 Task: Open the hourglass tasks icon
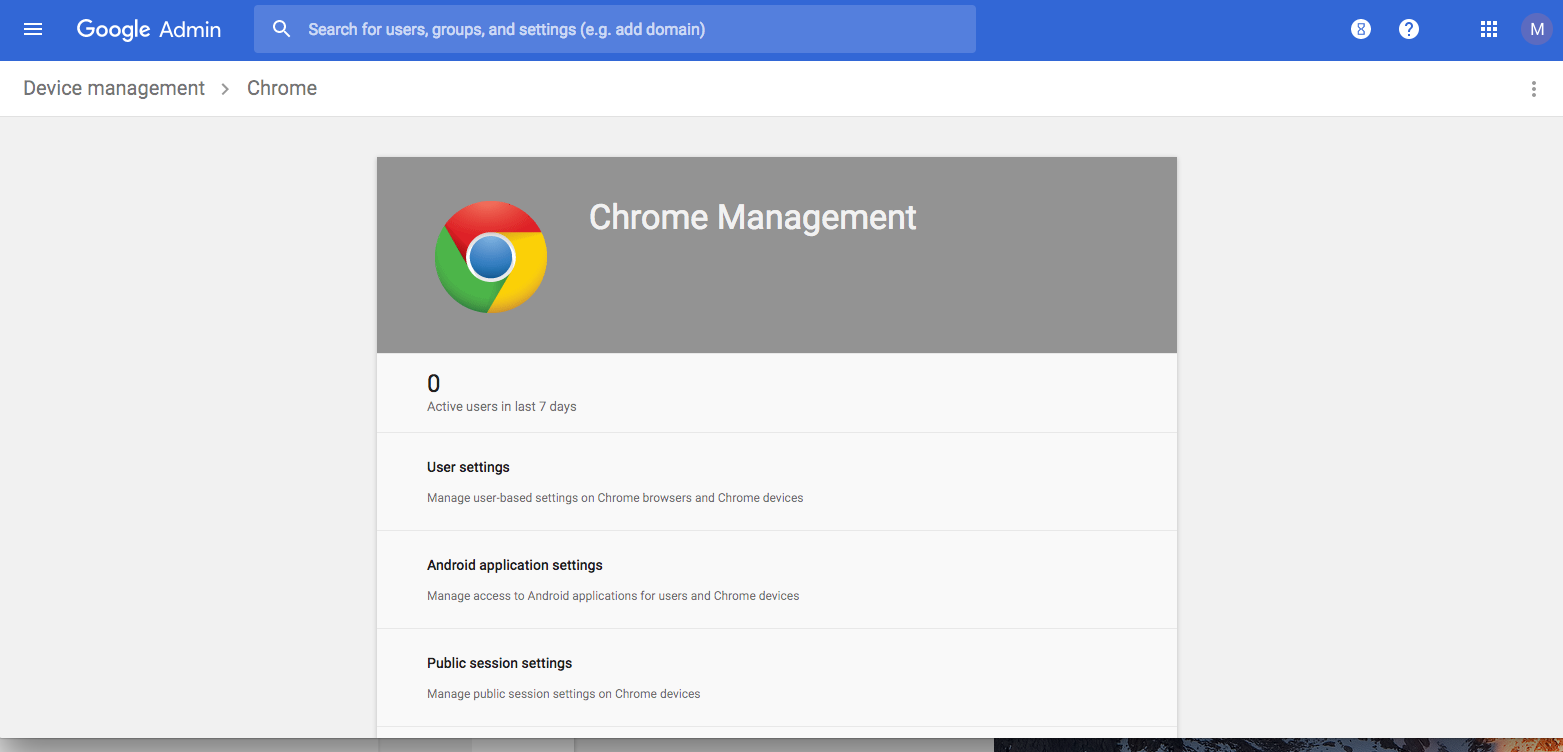[1361, 29]
